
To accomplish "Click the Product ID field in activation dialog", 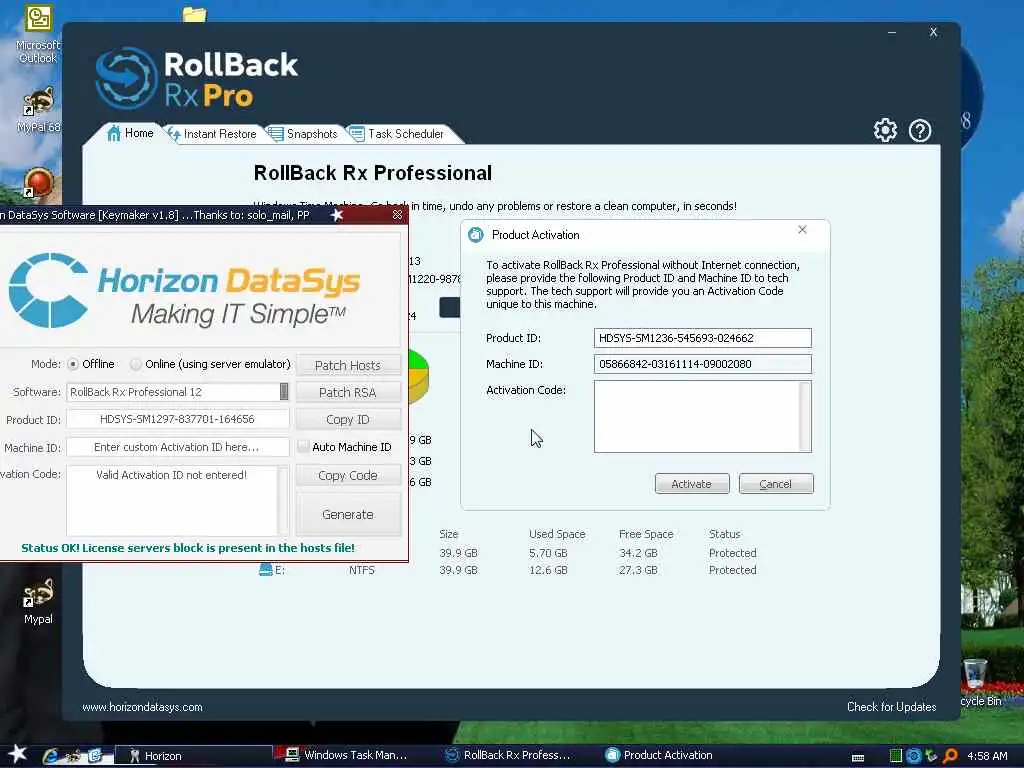I will pos(703,338).
